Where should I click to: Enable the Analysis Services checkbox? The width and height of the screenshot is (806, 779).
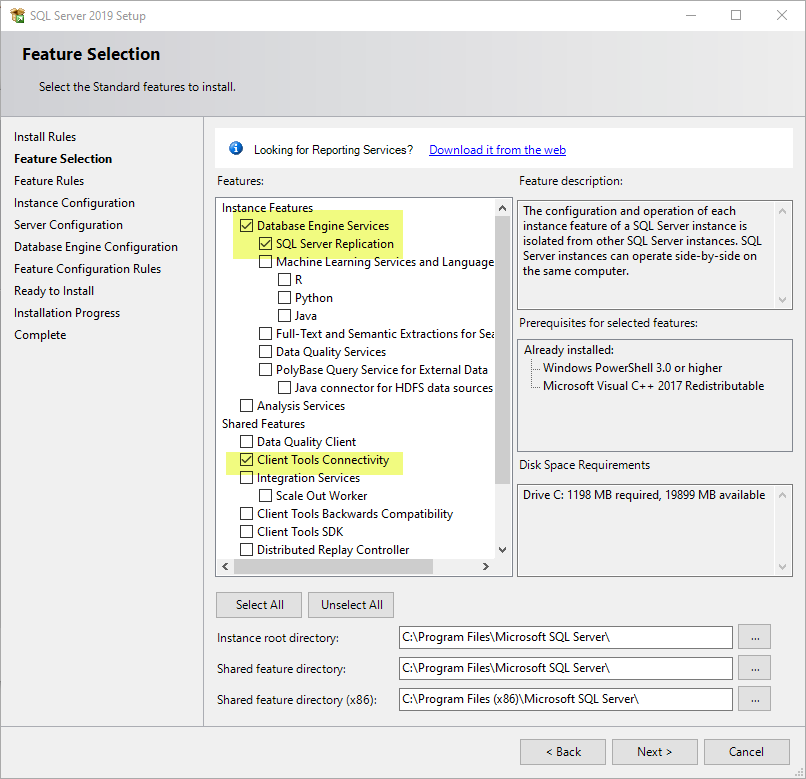pos(247,406)
